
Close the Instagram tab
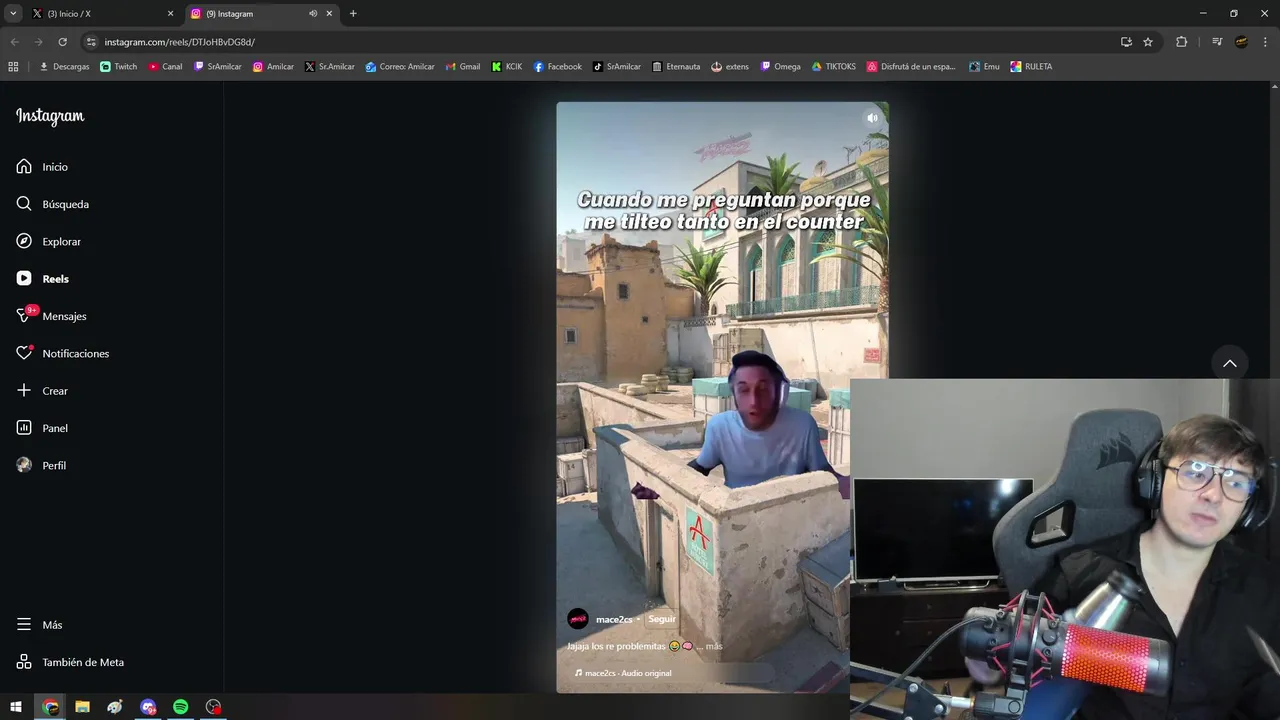tap(329, 14)
